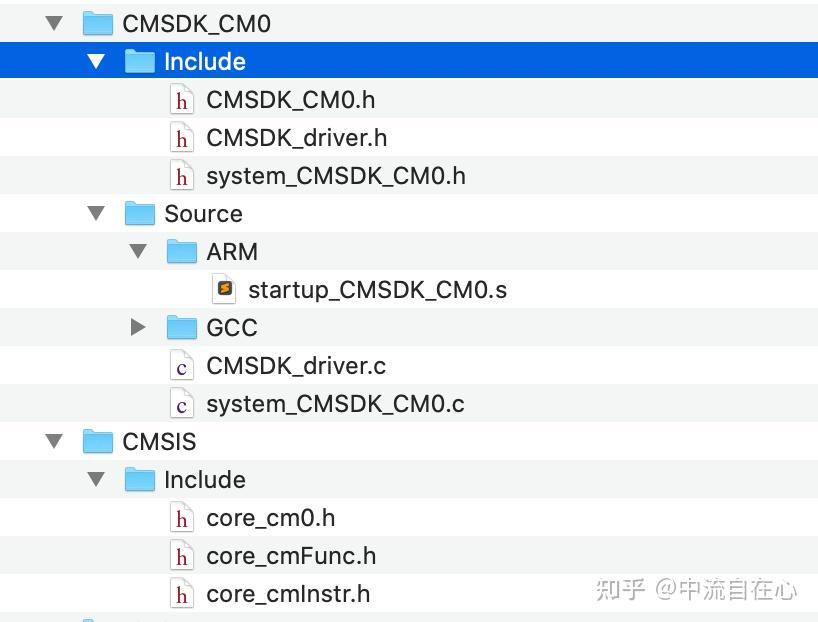
Task: Expand the GCC folder disclosure triangle
Action: [x=138, y=328]
